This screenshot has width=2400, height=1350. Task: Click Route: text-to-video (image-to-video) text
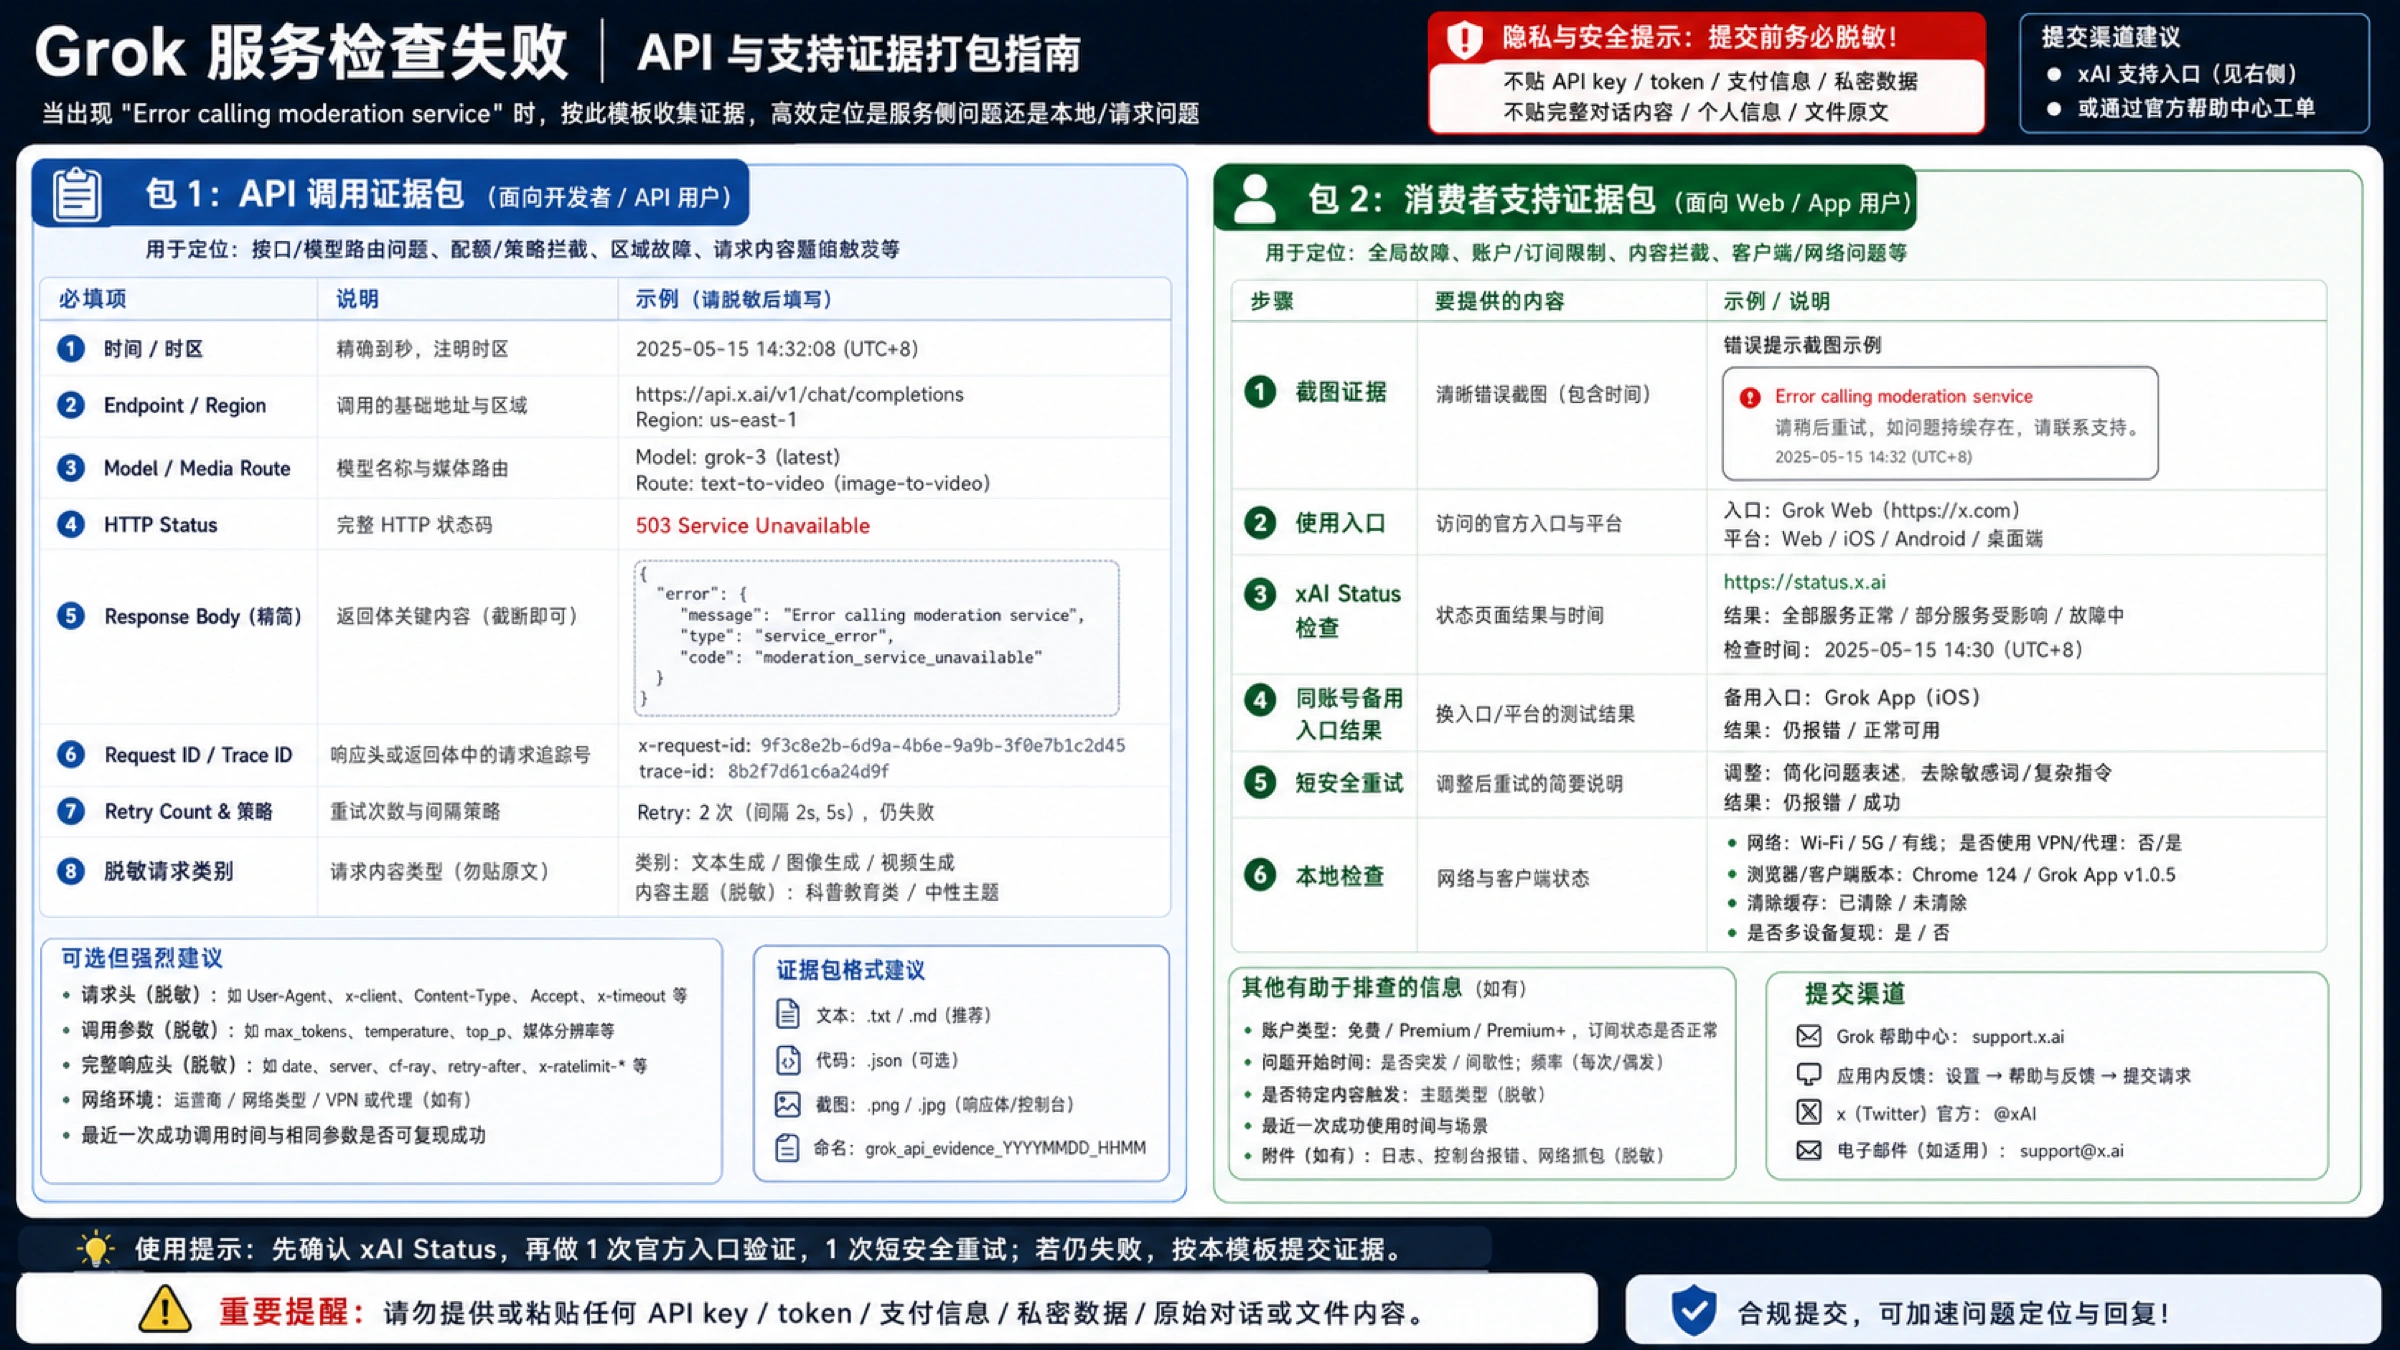tap(813, 483)
